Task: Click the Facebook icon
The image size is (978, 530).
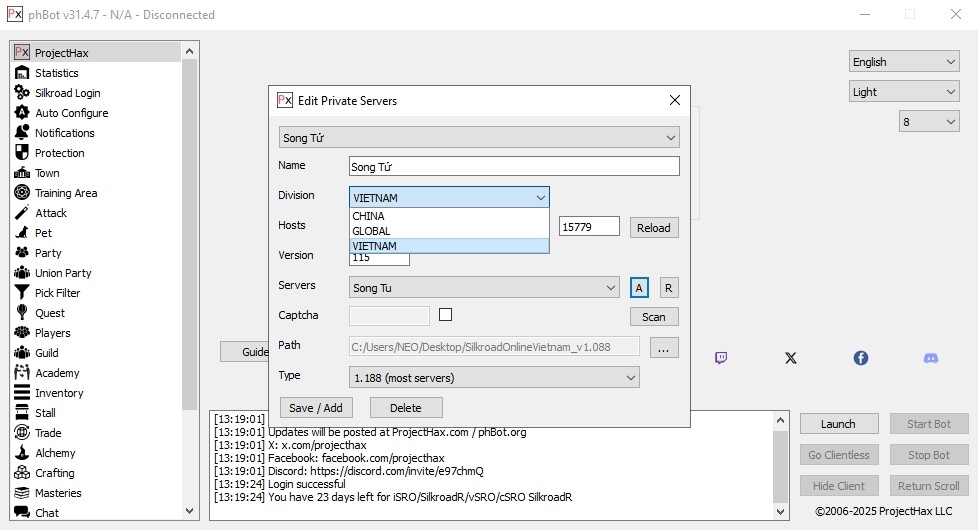Action: (x=860, y=358)
